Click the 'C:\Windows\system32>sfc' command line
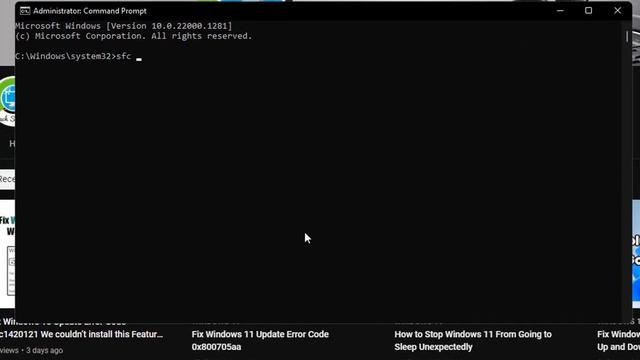Screen dimensions: 640x360 pyautogui.click(x=73, y=56)
